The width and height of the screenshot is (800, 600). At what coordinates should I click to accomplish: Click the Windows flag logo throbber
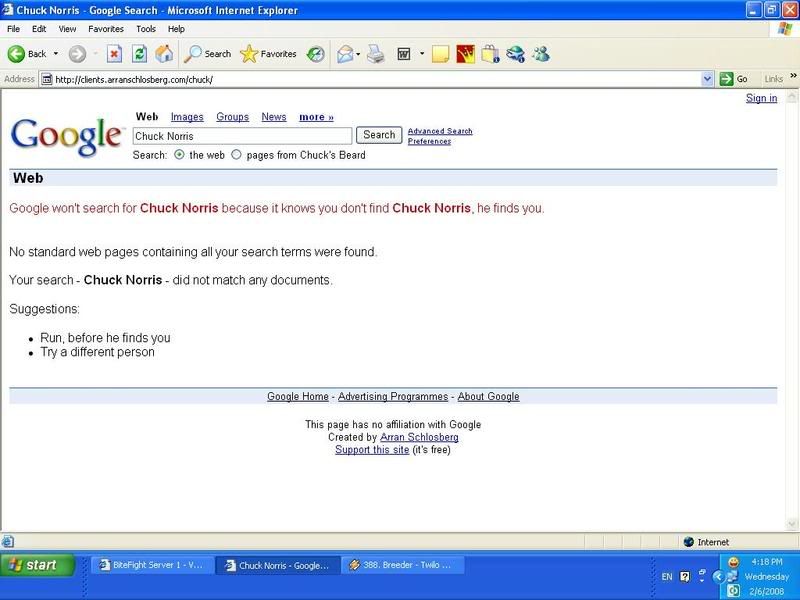click(785, 29)
